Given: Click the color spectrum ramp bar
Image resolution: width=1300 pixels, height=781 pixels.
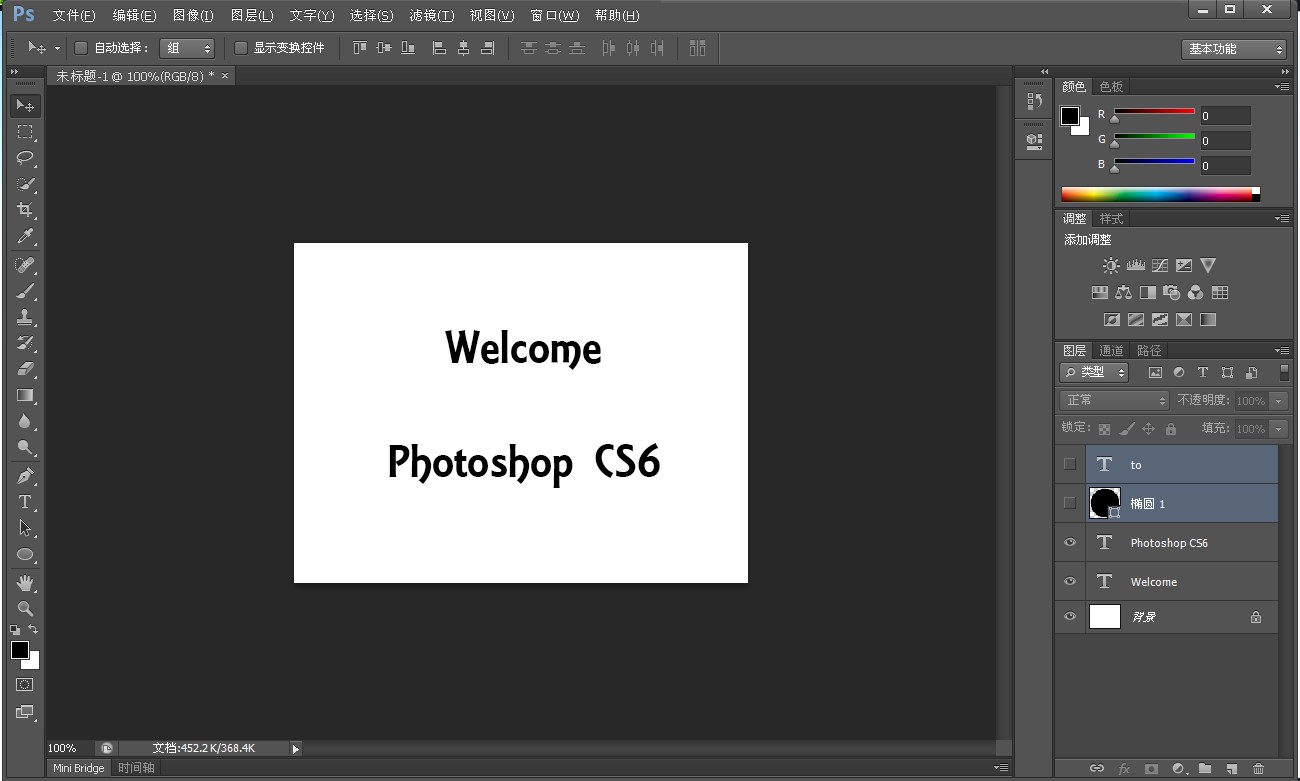Looking at the screenshot, I should 1160,194.
